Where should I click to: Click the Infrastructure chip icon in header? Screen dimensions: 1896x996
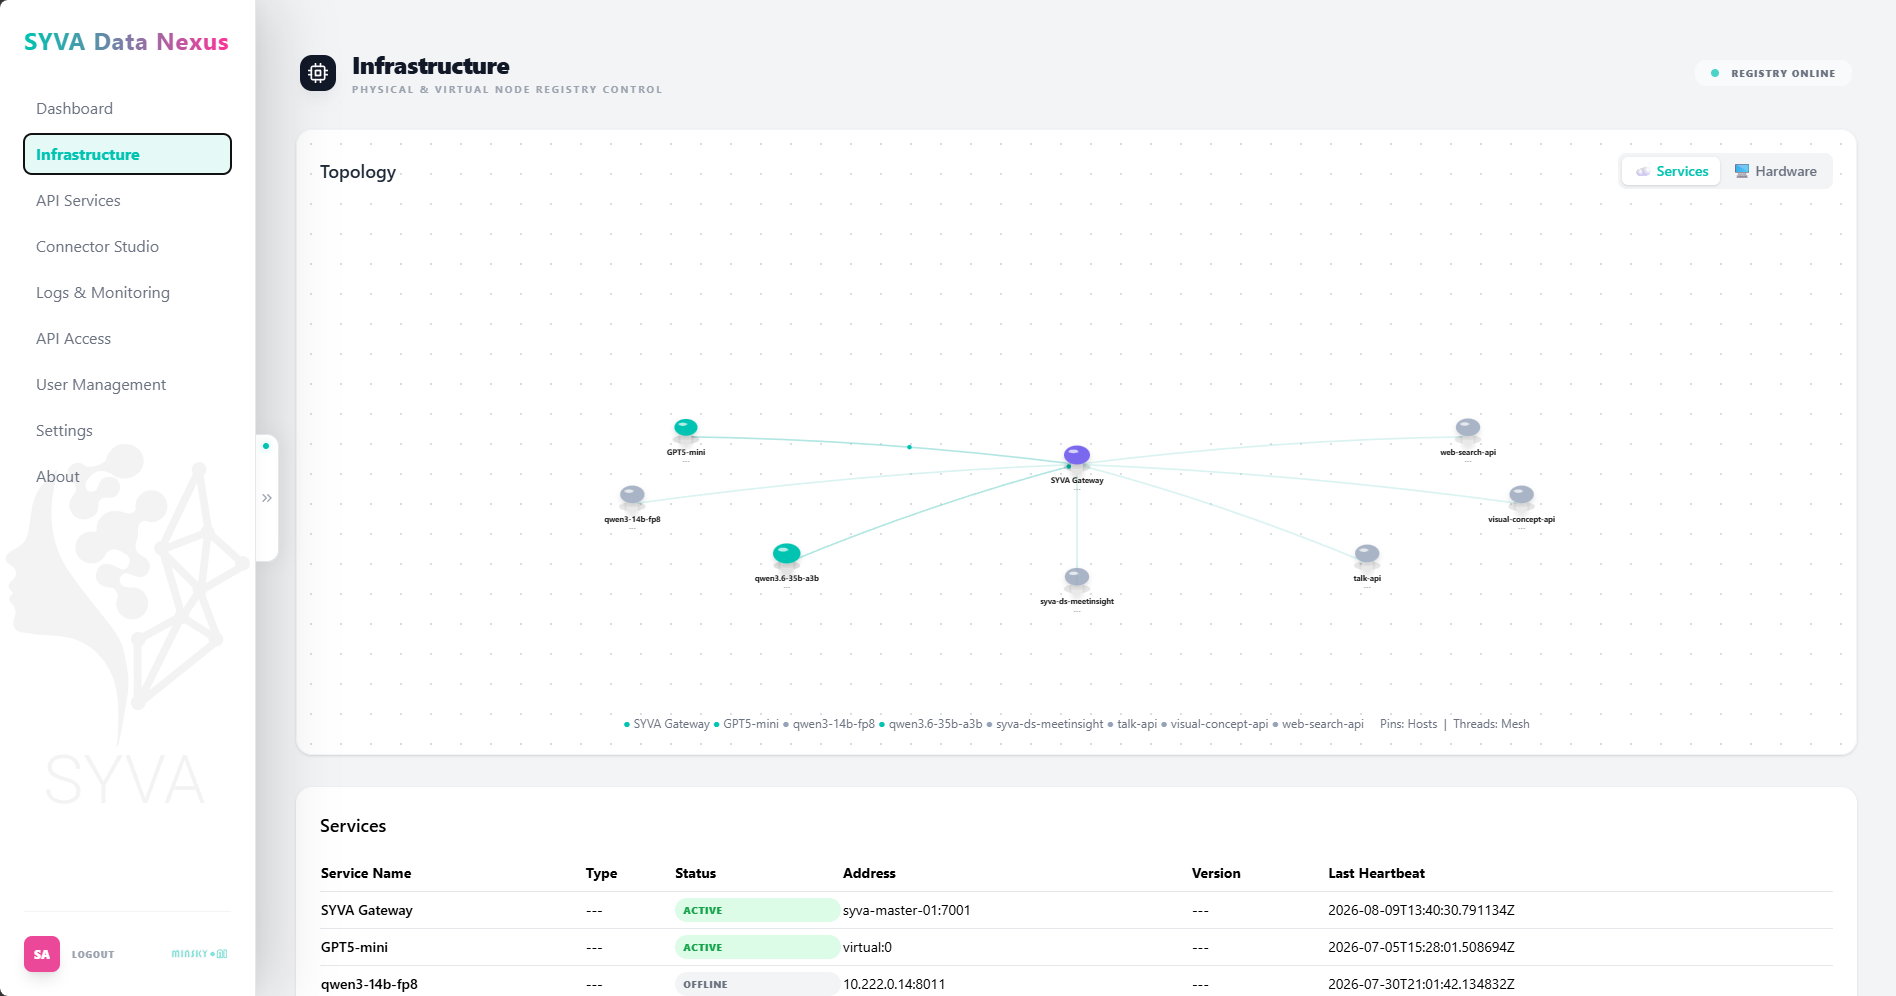(x=318, y=73)
